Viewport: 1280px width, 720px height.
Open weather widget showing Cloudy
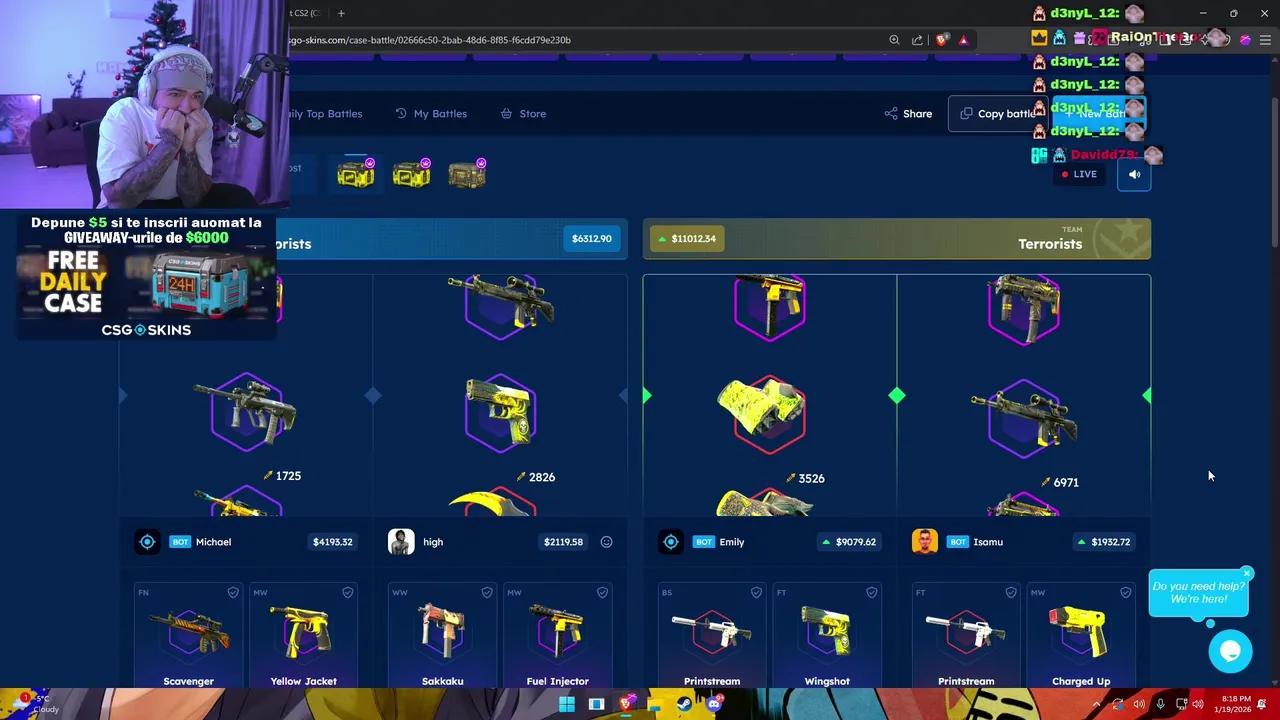point(34,705)
